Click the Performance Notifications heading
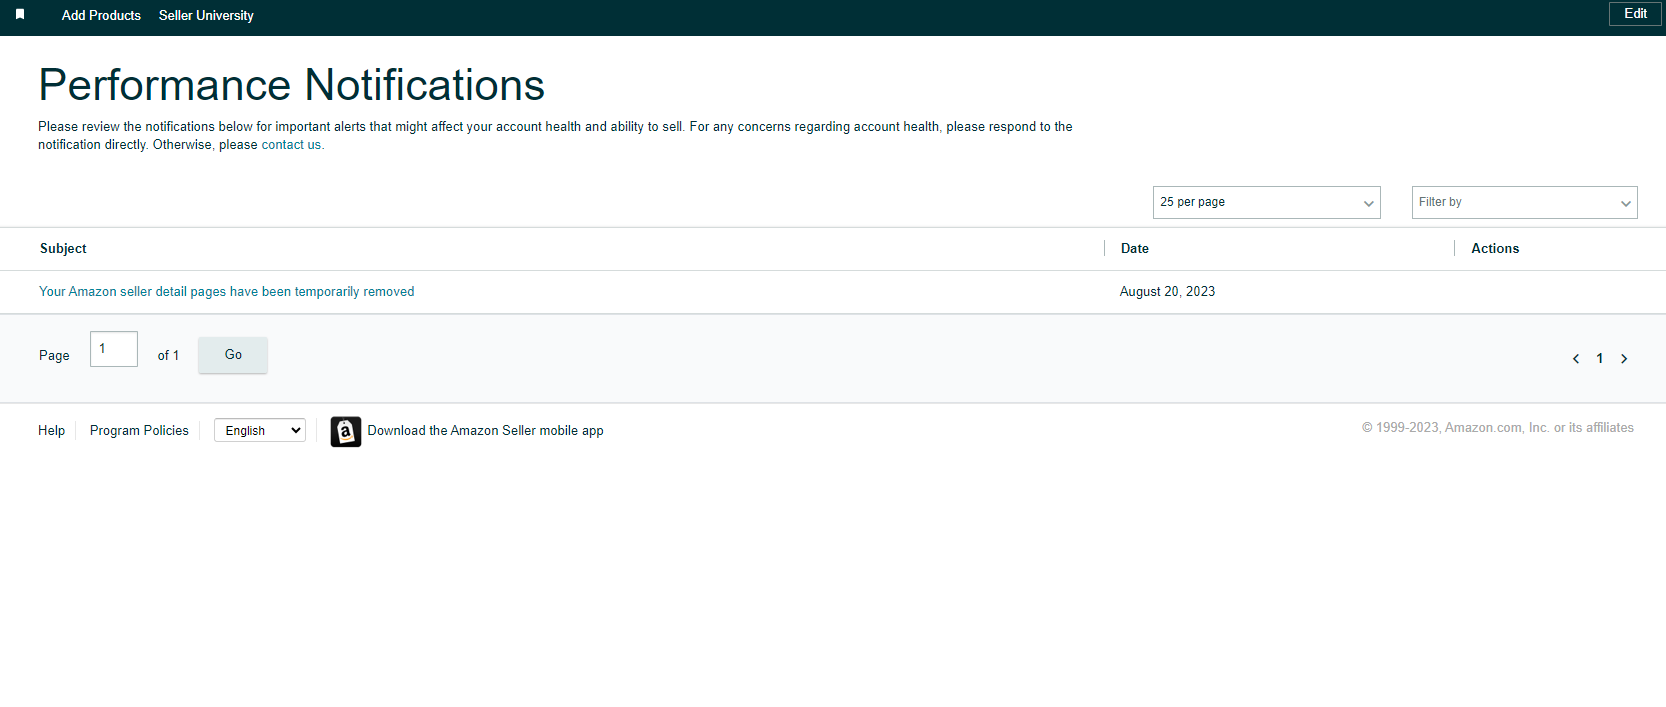The width and height of the screenshot is (1666, 707). pos(291,85)
